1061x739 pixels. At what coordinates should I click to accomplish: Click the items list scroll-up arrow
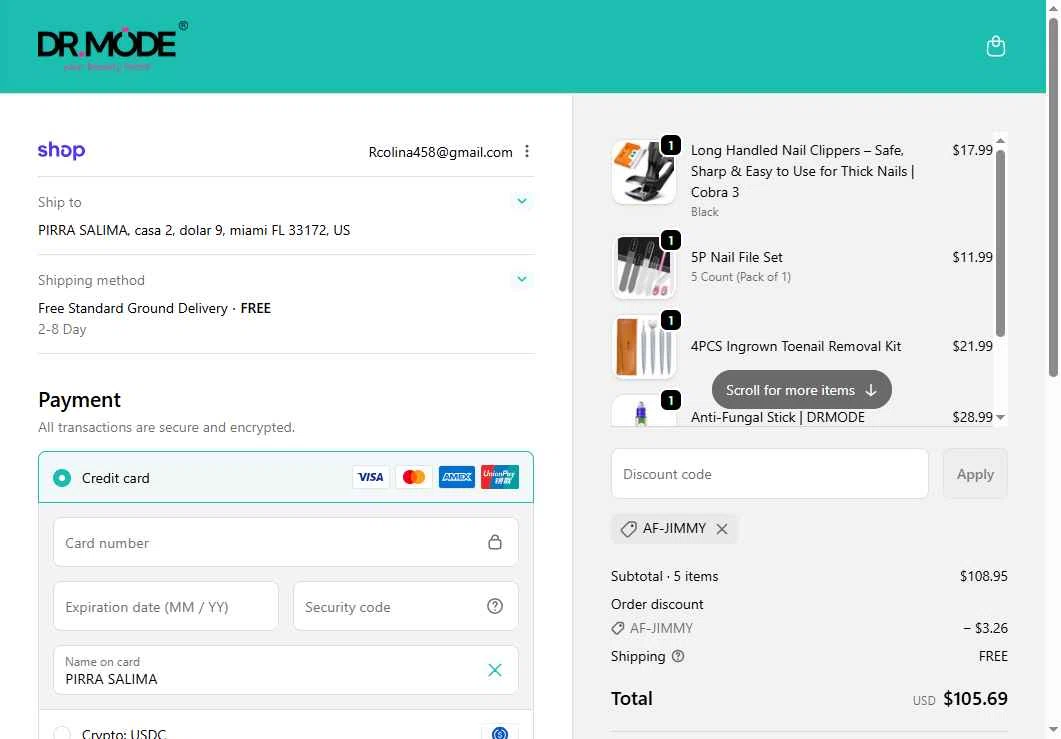1000,141
